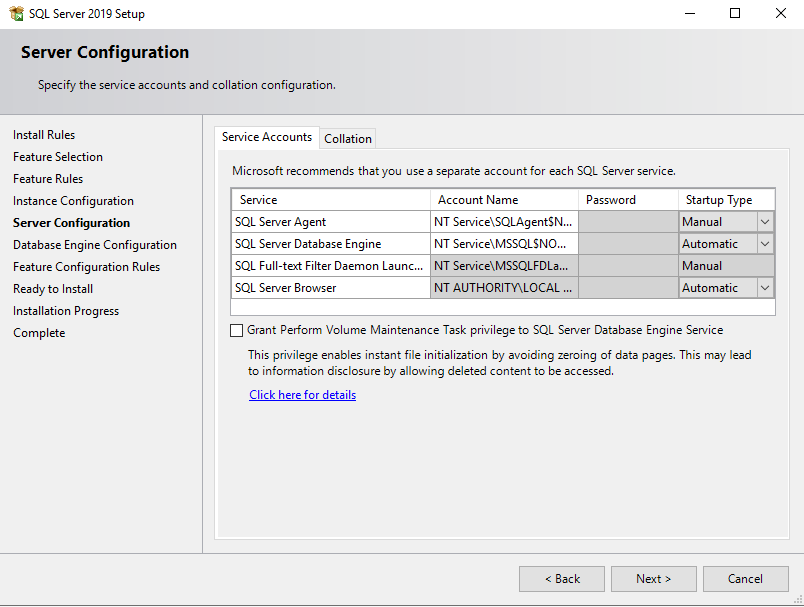Open SQL Server Database Engine startup dropdown
Viewport: 804px width, 607px height.
pyautogui.click(x=765, y=243)
